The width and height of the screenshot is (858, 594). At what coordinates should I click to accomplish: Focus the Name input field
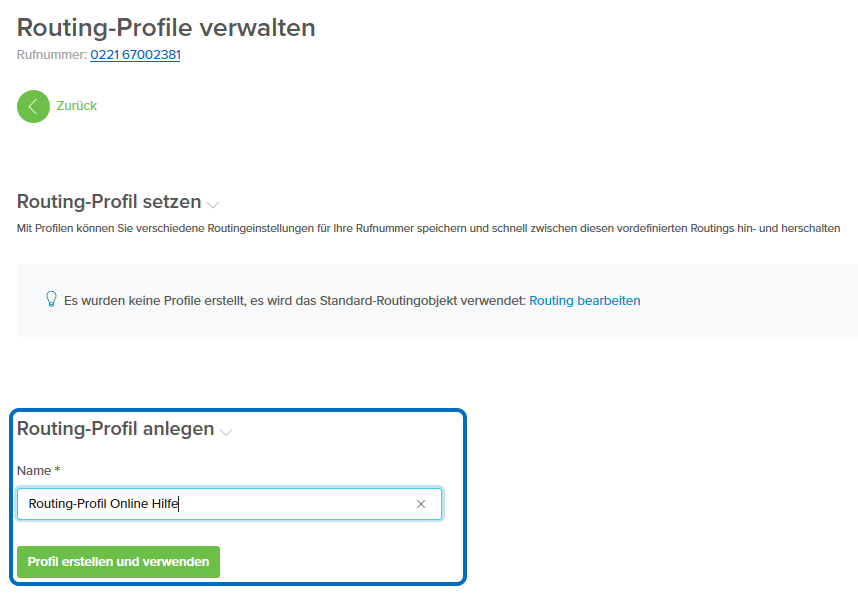tap(229, 504)
